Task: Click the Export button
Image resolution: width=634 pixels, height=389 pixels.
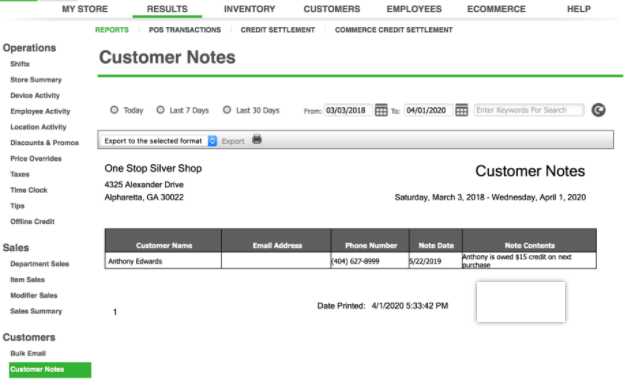Action: (233, 141)
